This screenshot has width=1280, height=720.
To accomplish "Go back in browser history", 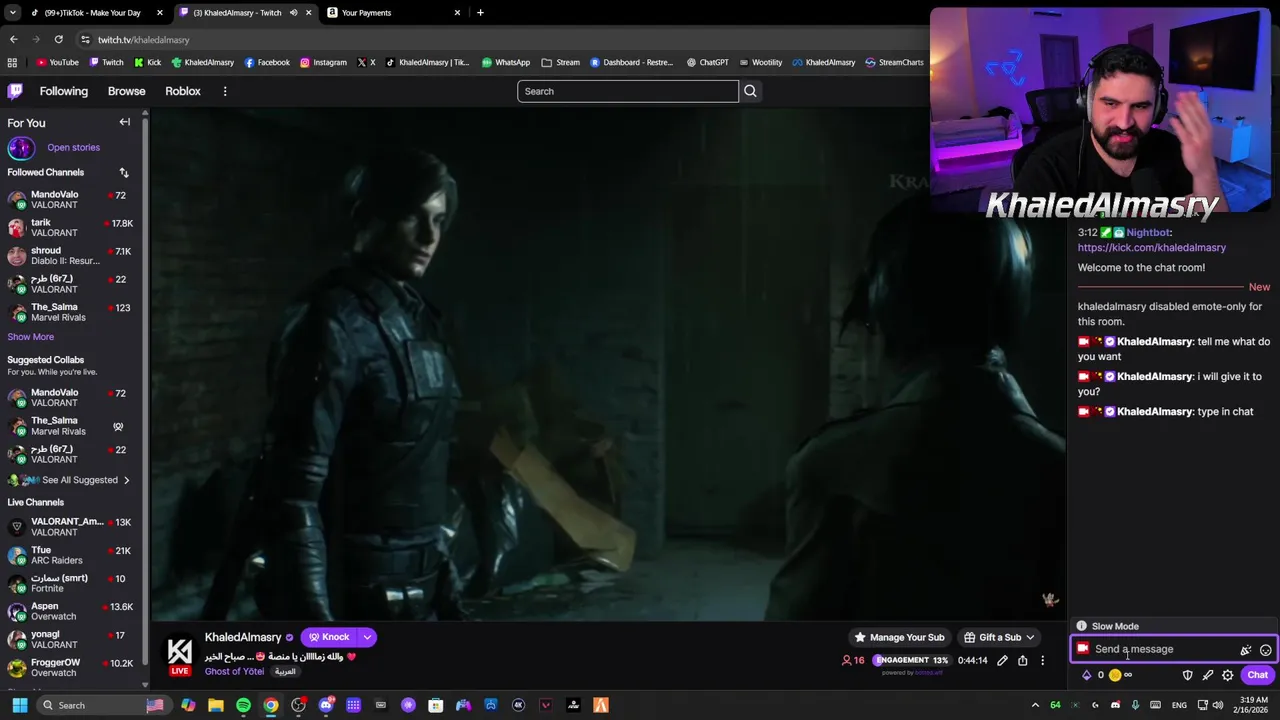I will pyautogui.click(x=13, y=39).
